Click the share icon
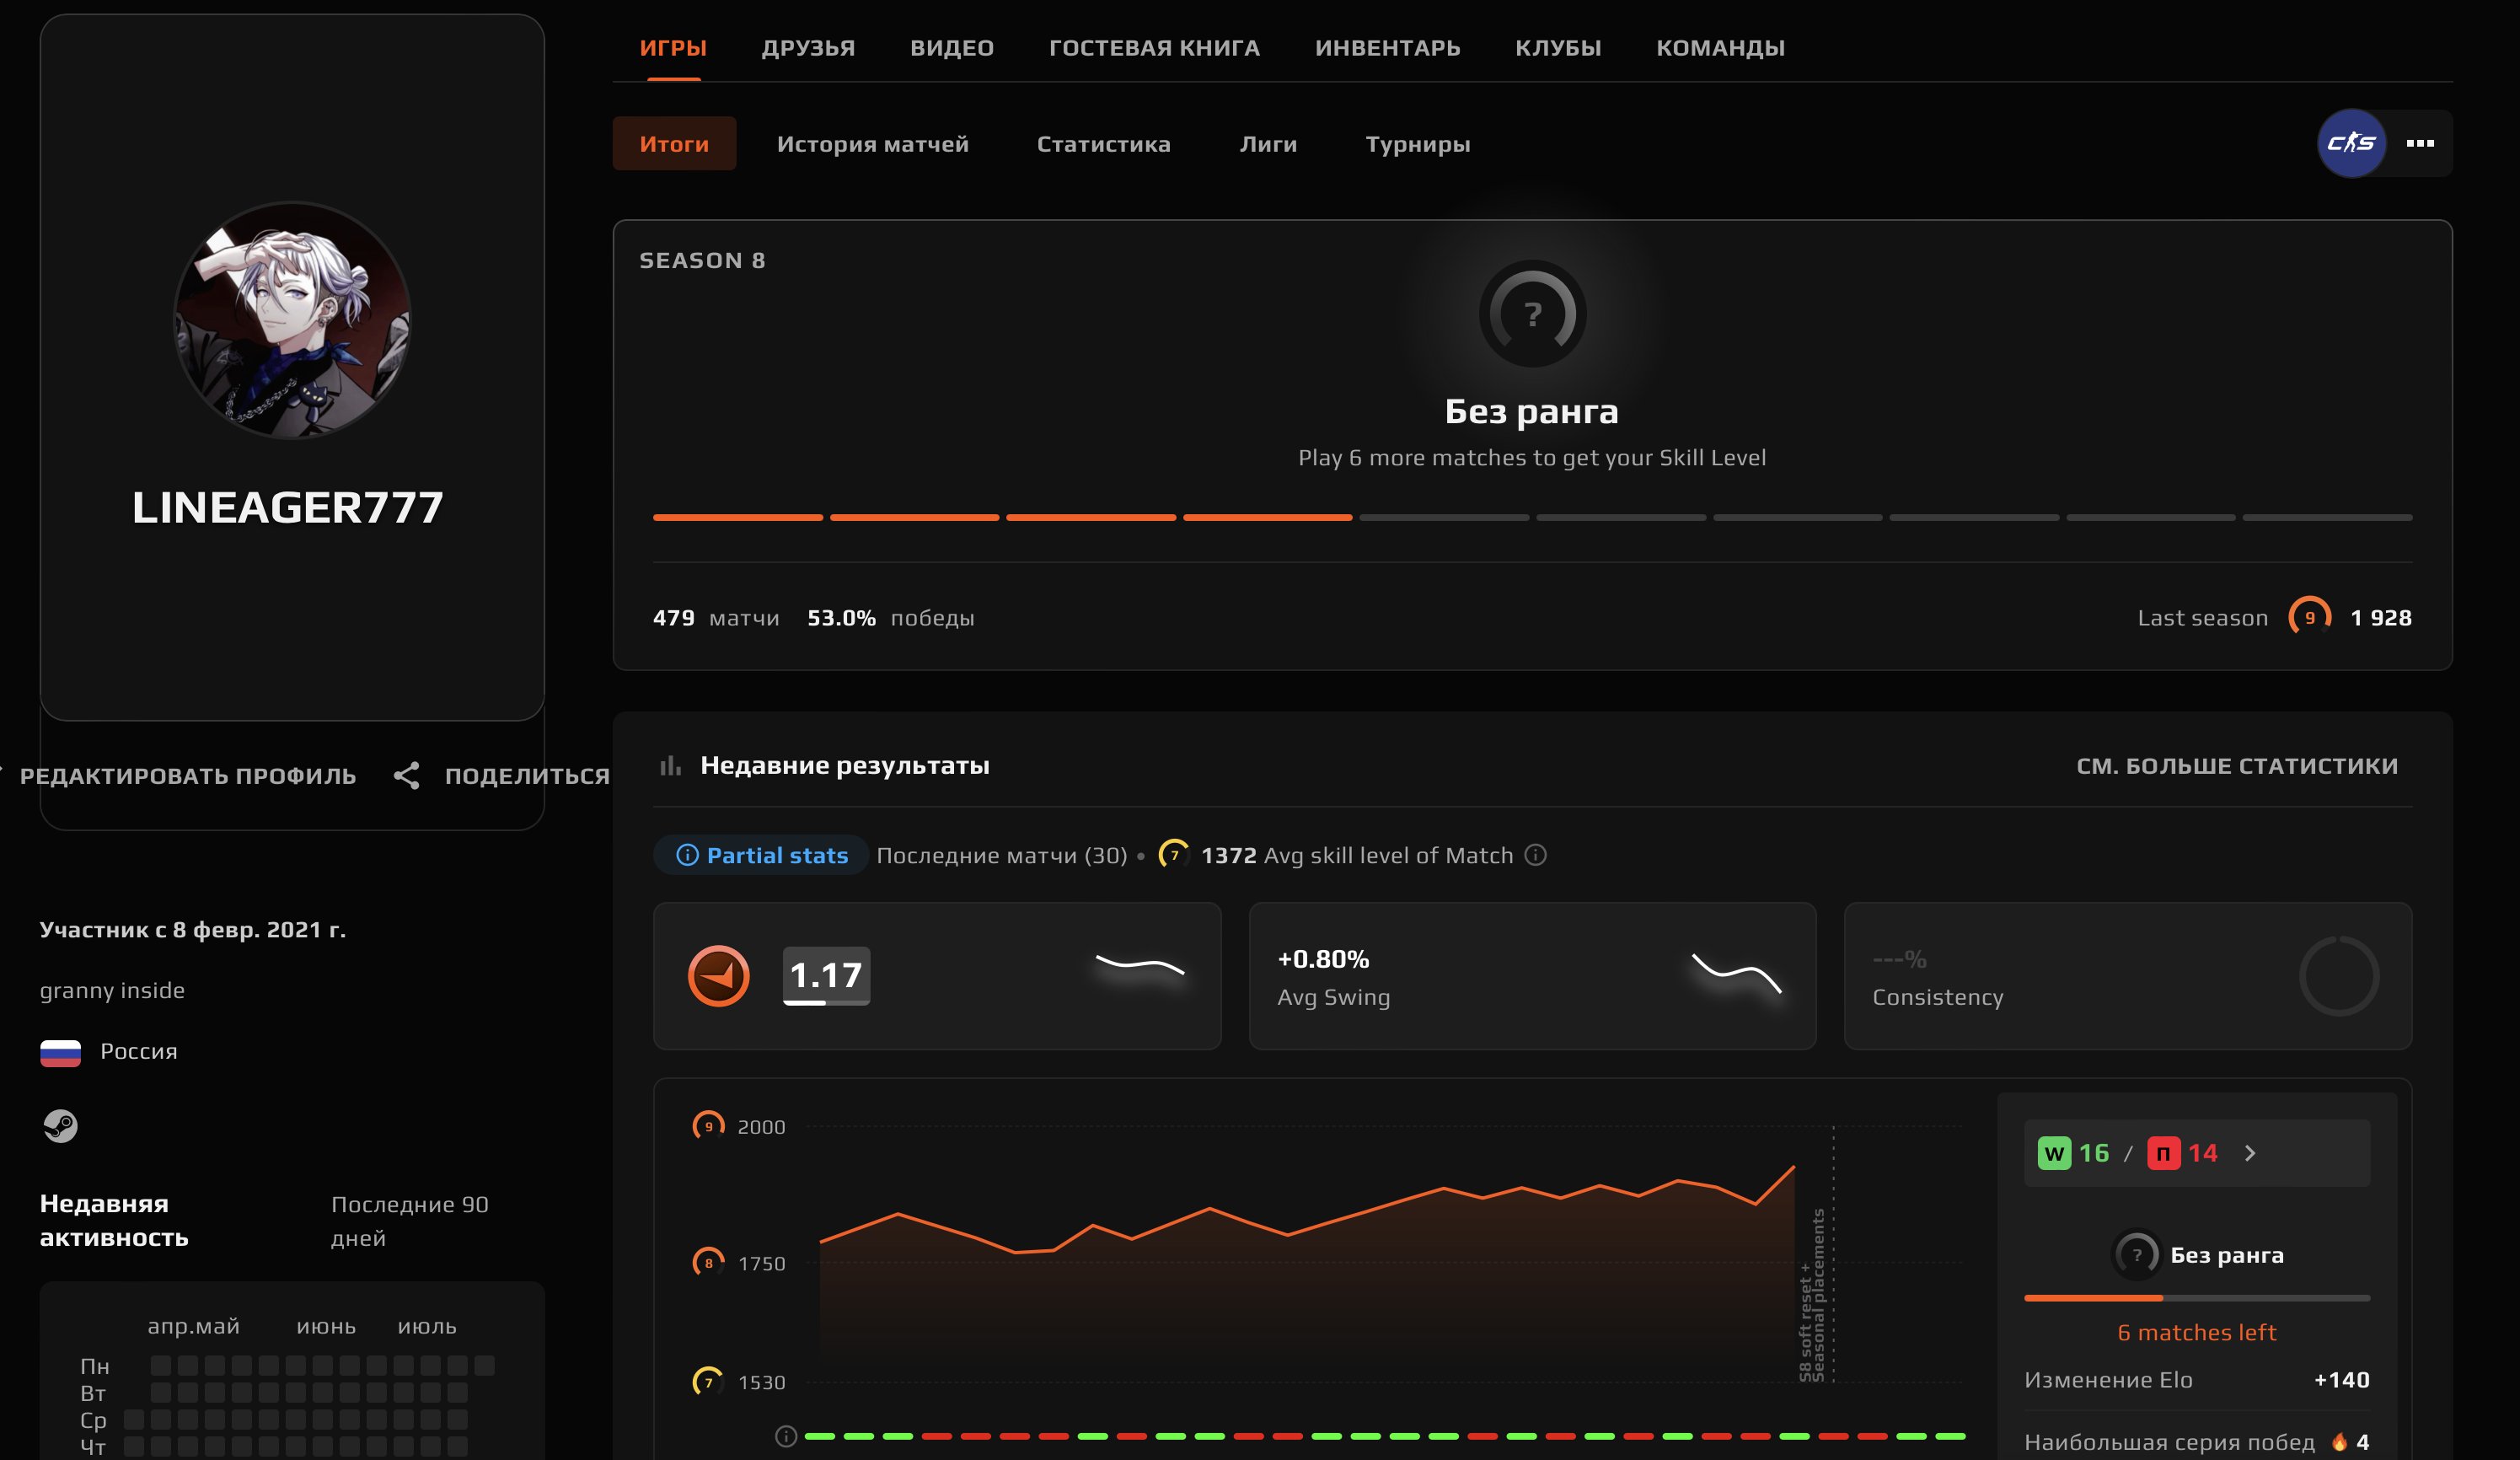Image resolution: width=2520 pixels, height=1460 pixels. click(406, 776)
